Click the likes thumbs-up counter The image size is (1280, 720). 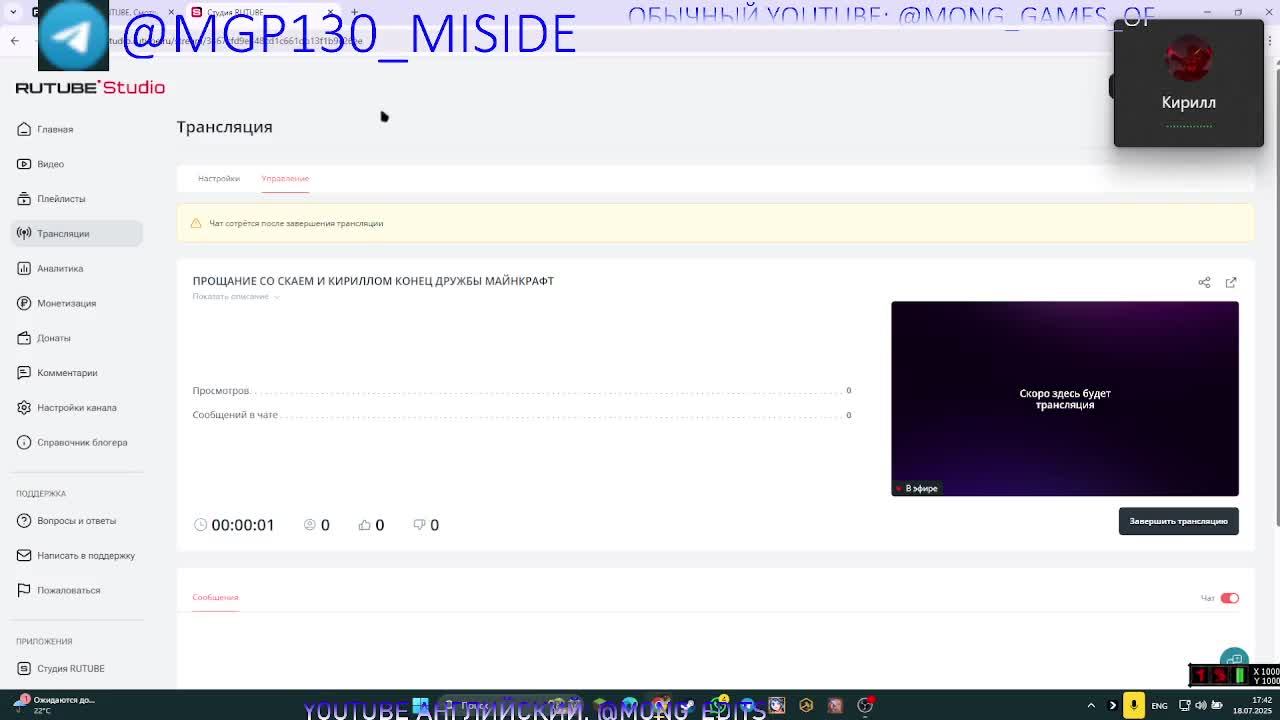click(x=371, y=525)
